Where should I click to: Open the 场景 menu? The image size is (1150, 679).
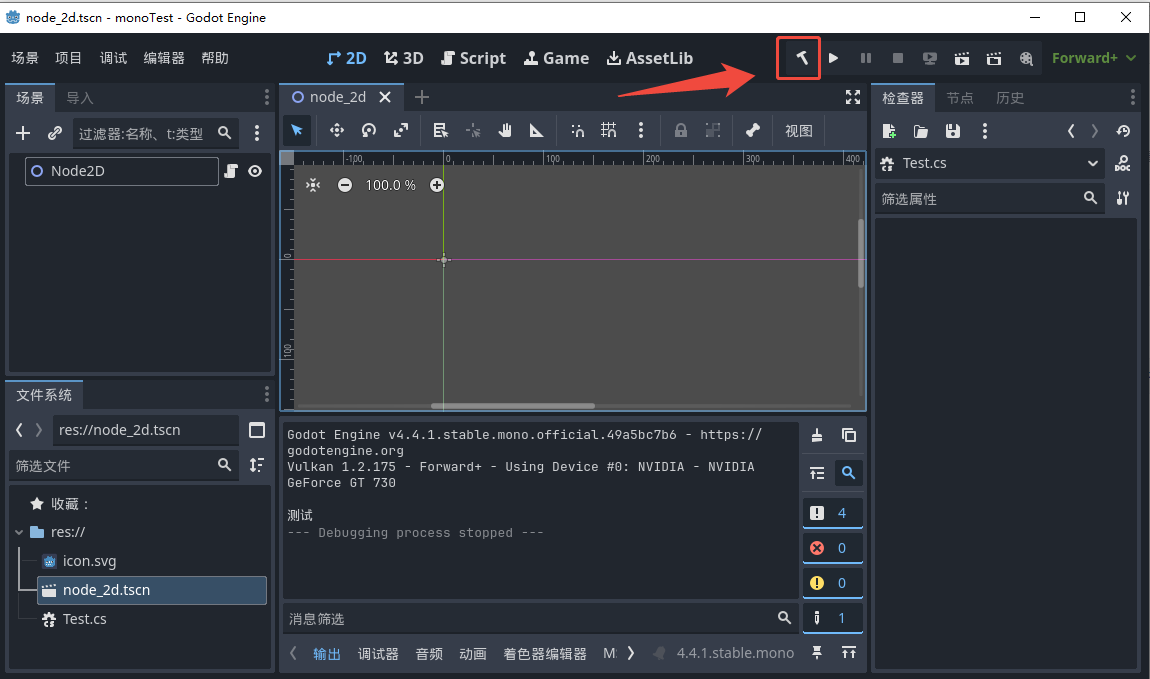pyautogui.click(x=25, y=58)
